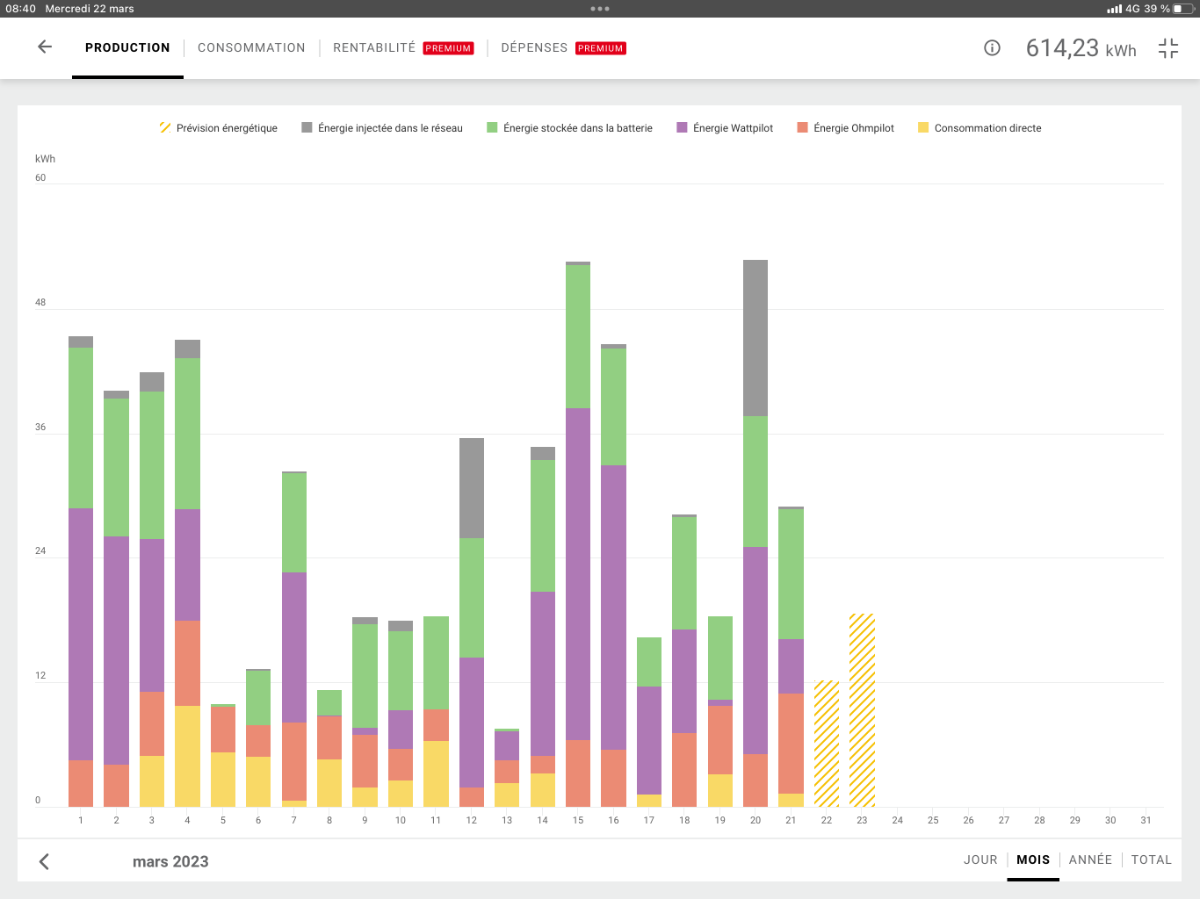Image resolution: width=1200 pixels, height=899 pixels.
Task: Select the Total time range
Action: (1151, 860)
